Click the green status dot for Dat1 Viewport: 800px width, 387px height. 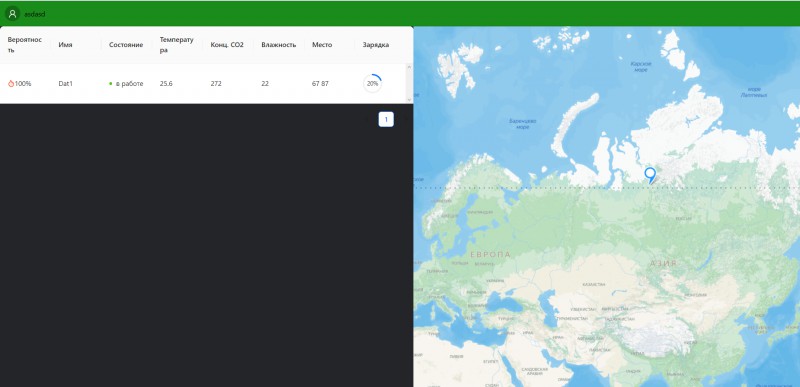111,84
